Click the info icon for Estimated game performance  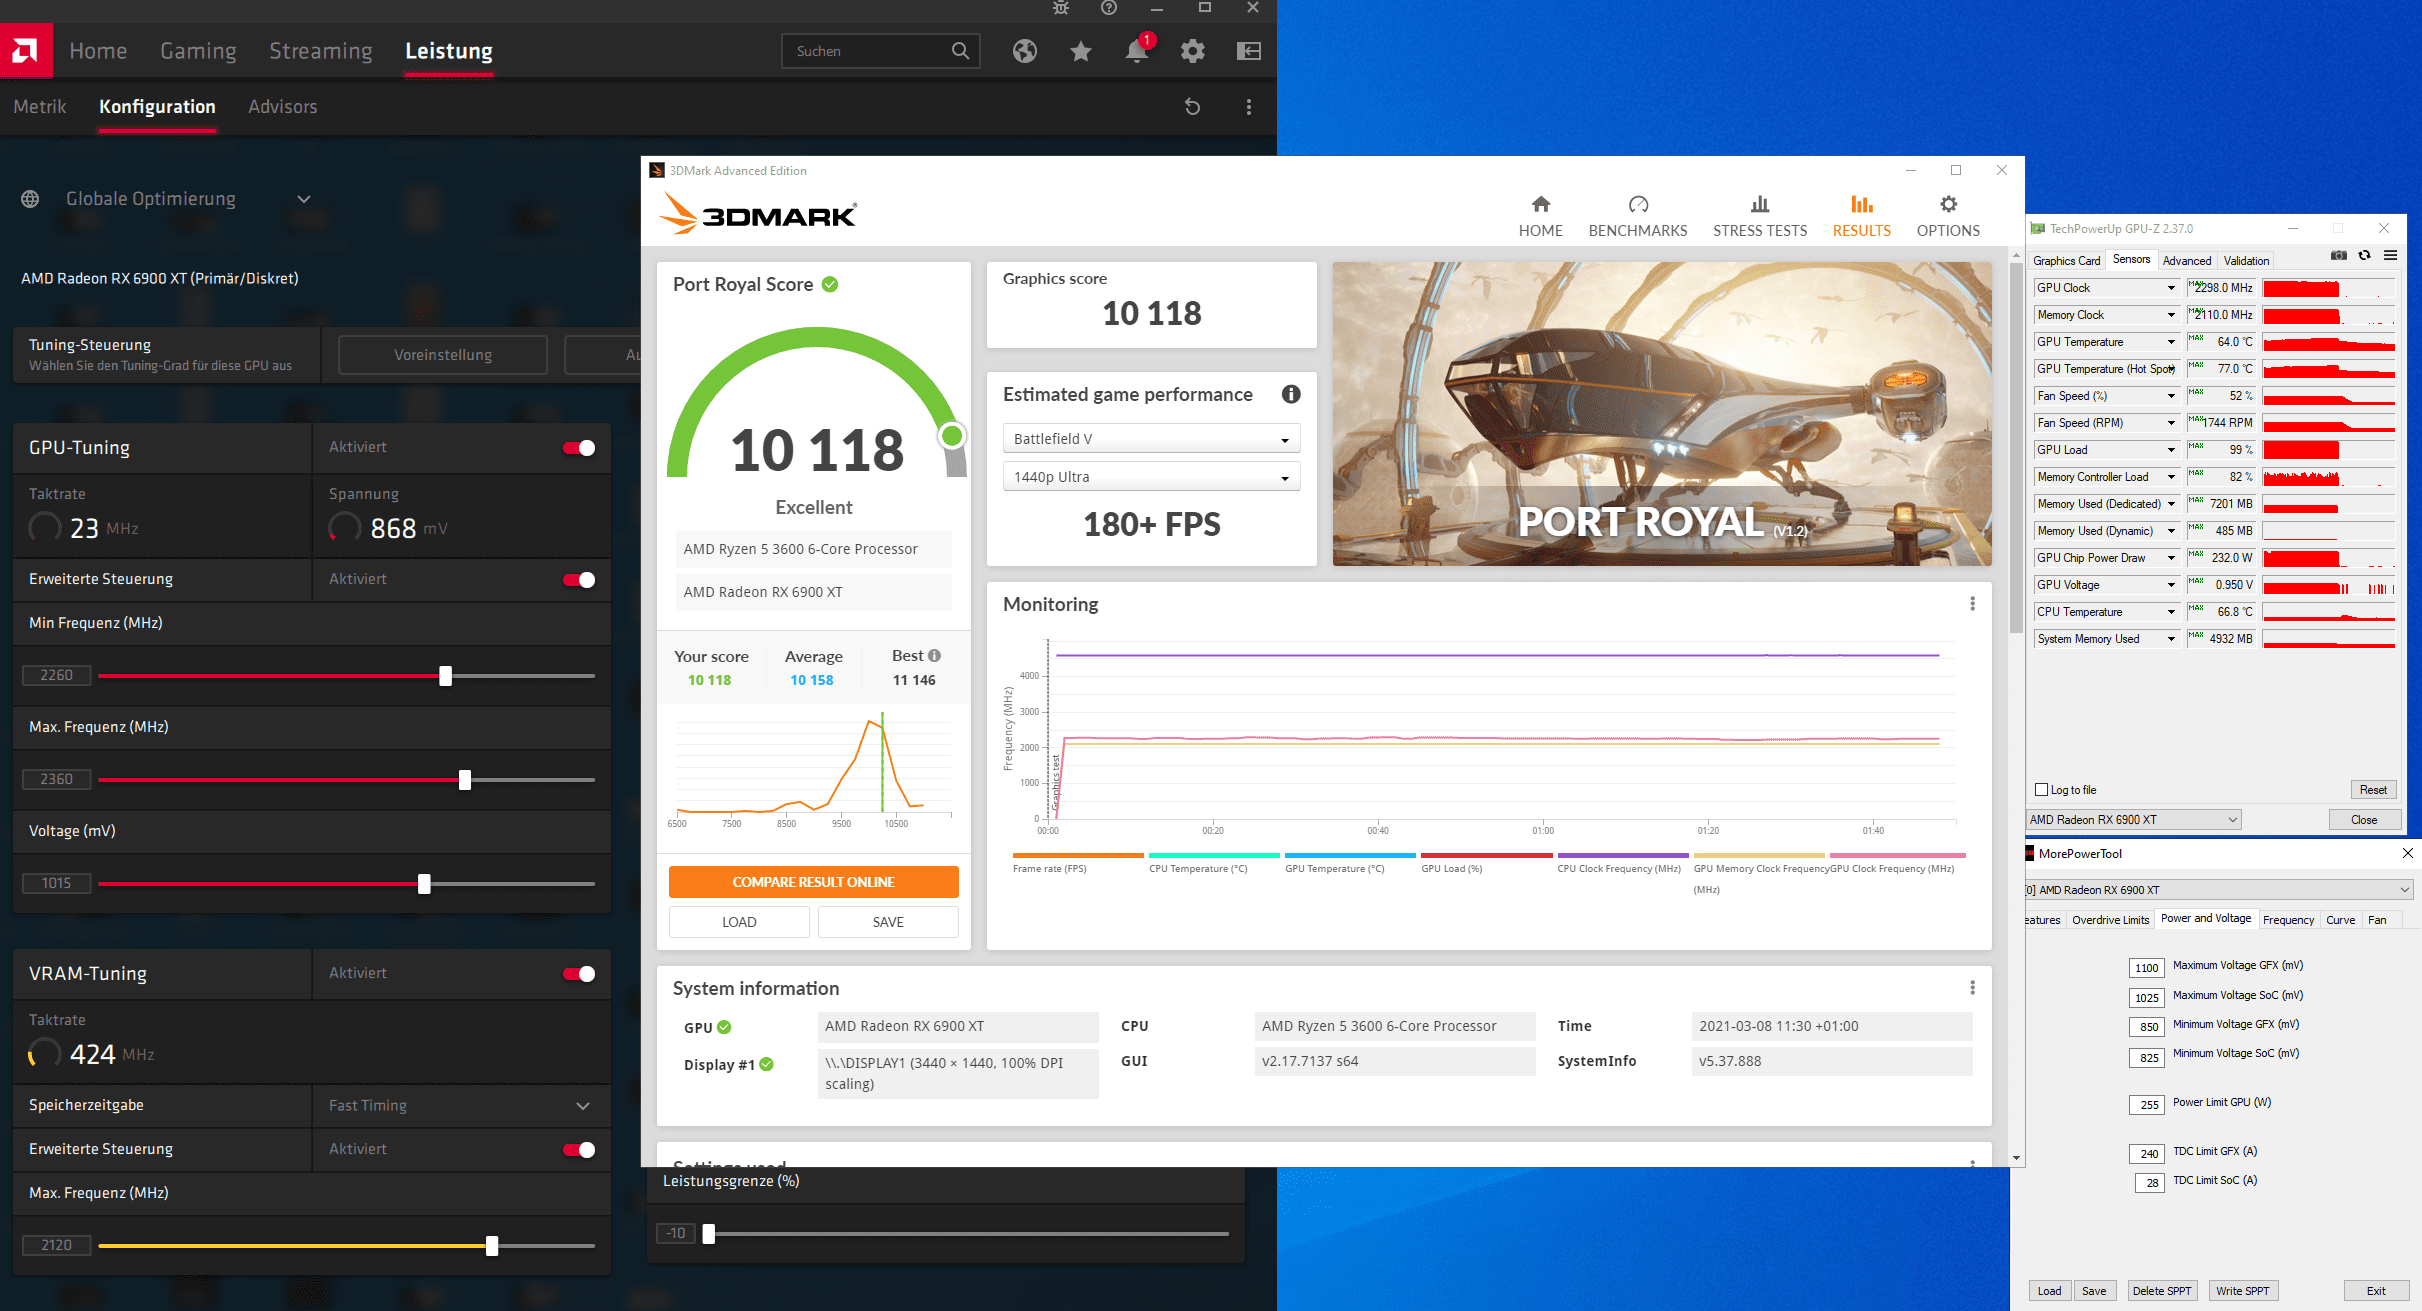click(x=1291, y=394)
